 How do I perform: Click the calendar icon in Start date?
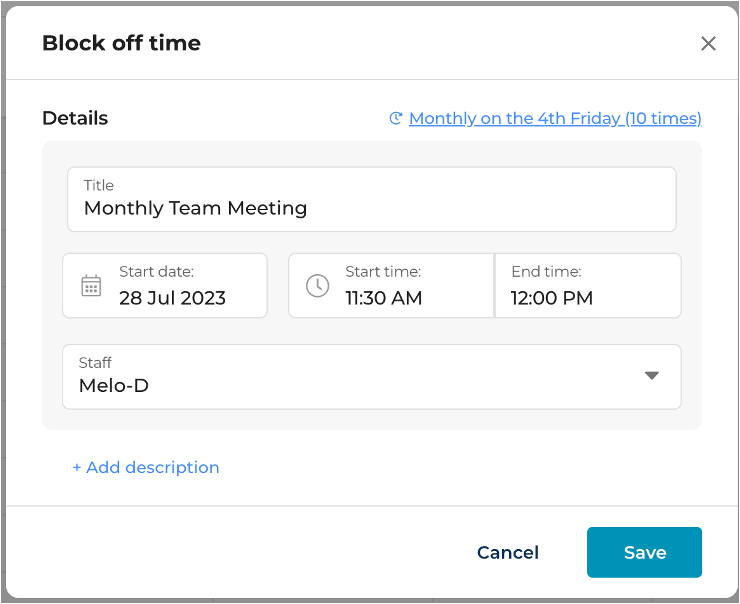91,285
